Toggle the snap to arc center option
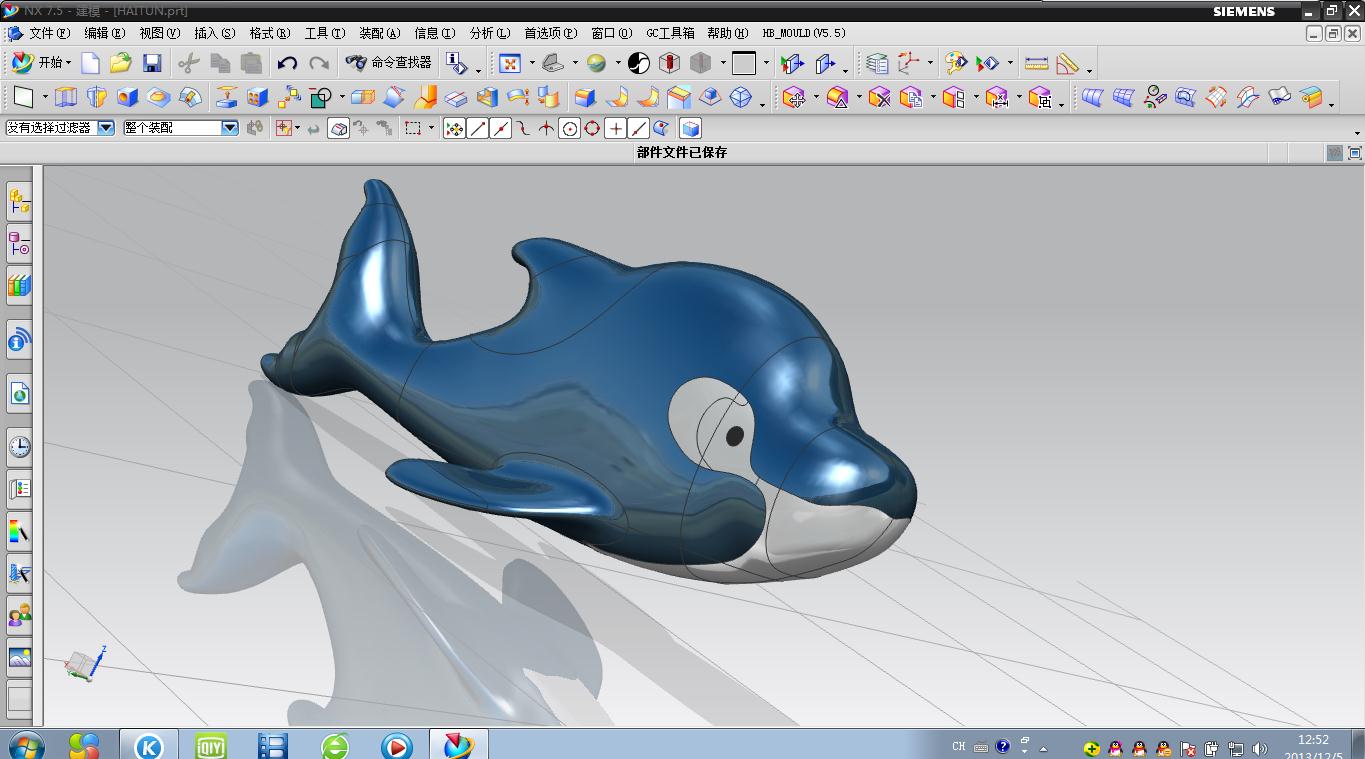The image size is (1365, 759). pos(569,128)
